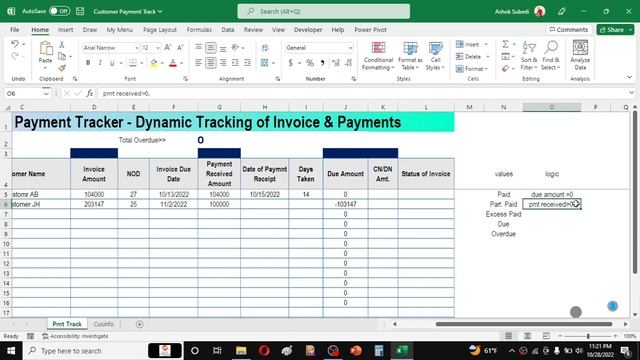Switch to the Insert tab
This screenshot has height=360, width=640.
(65, 30)
